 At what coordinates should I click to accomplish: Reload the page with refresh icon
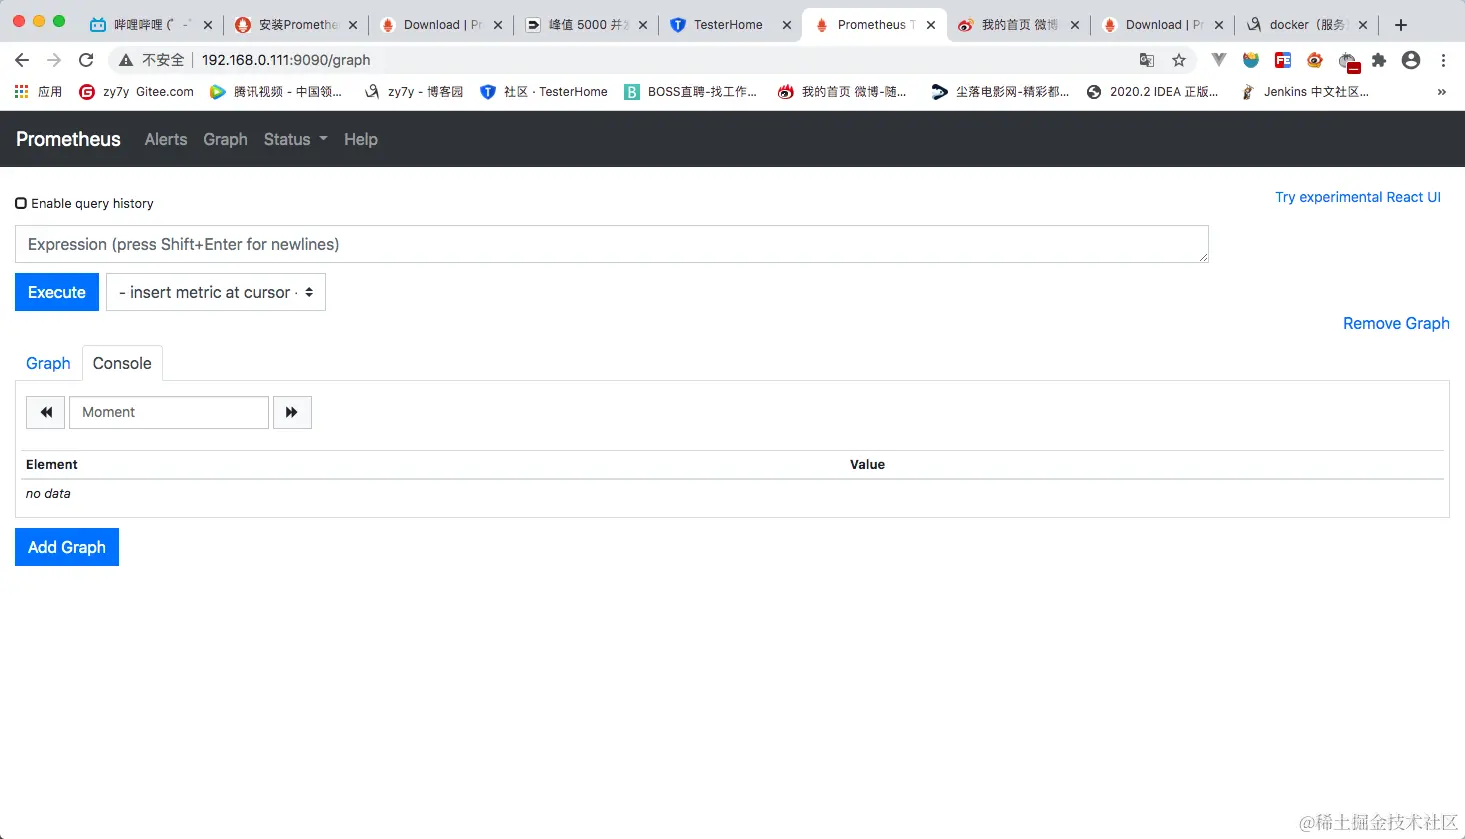click(86, 60)
